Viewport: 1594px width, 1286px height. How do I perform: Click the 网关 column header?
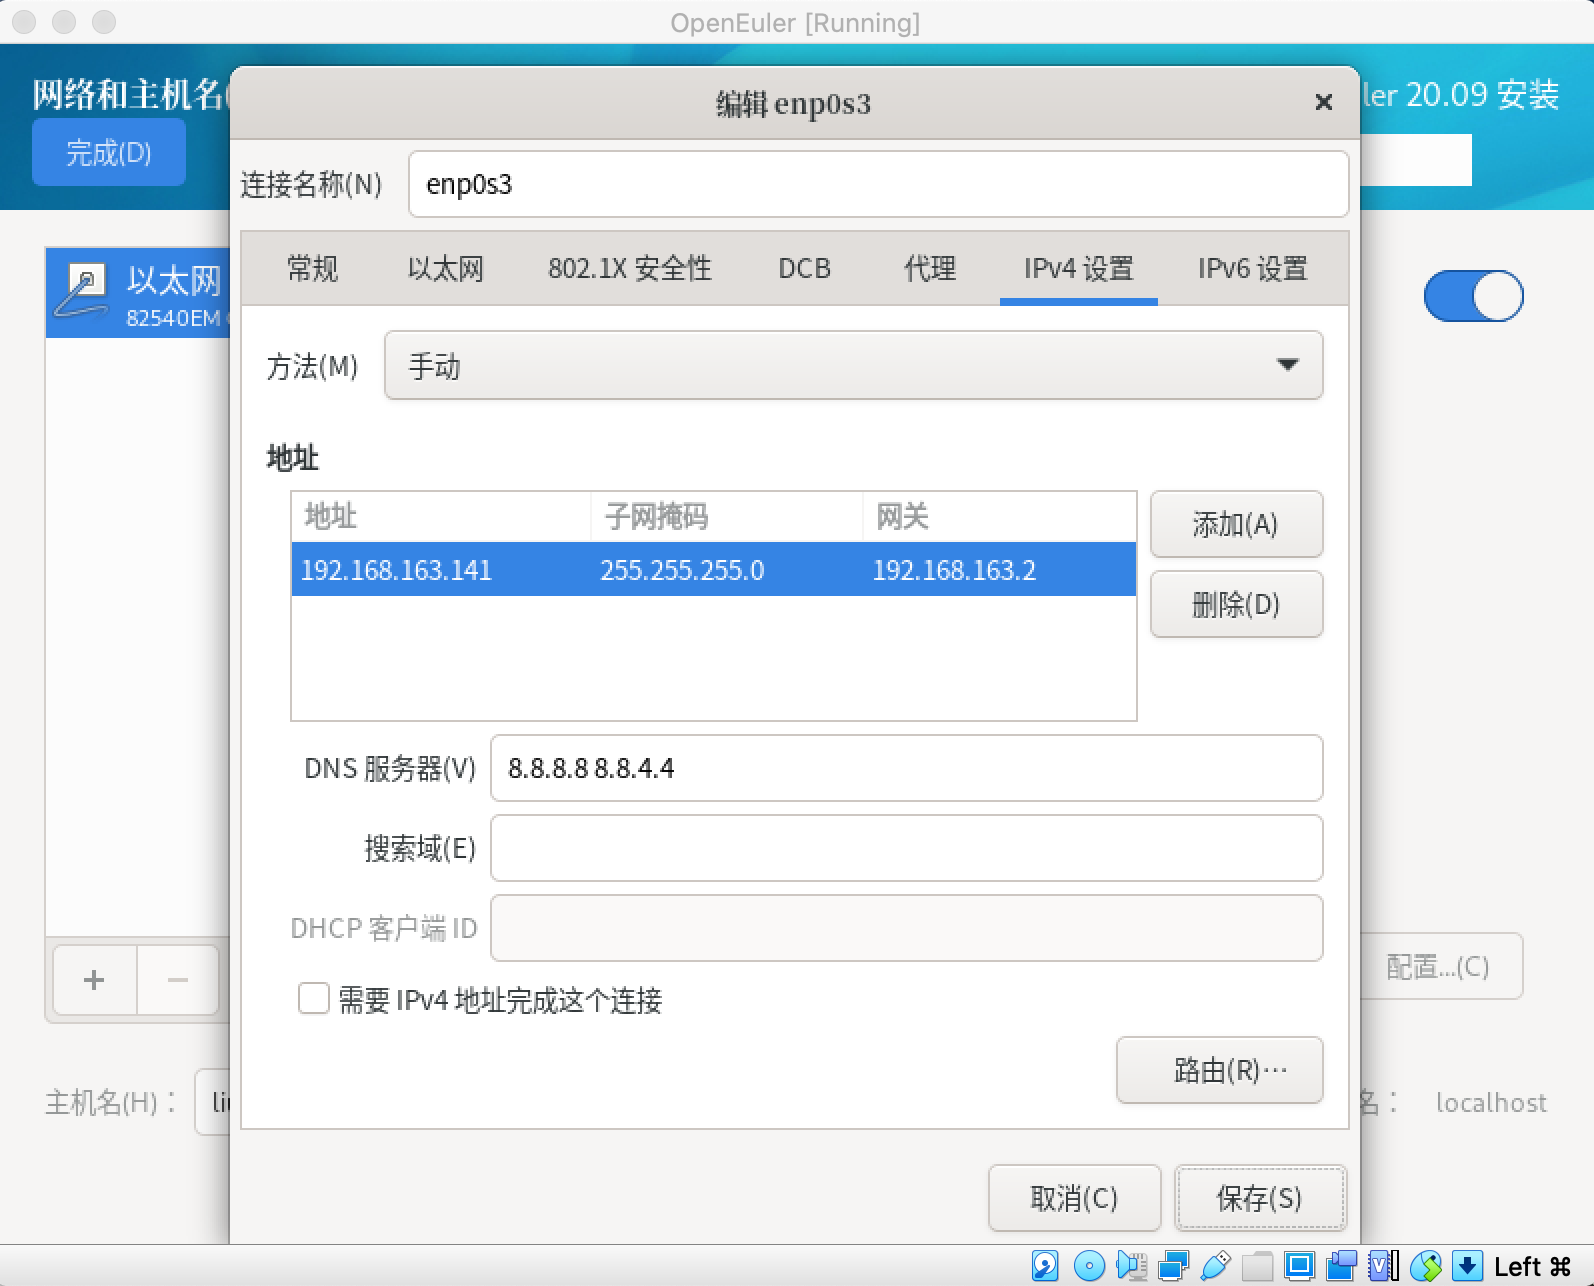coord(999,516)
